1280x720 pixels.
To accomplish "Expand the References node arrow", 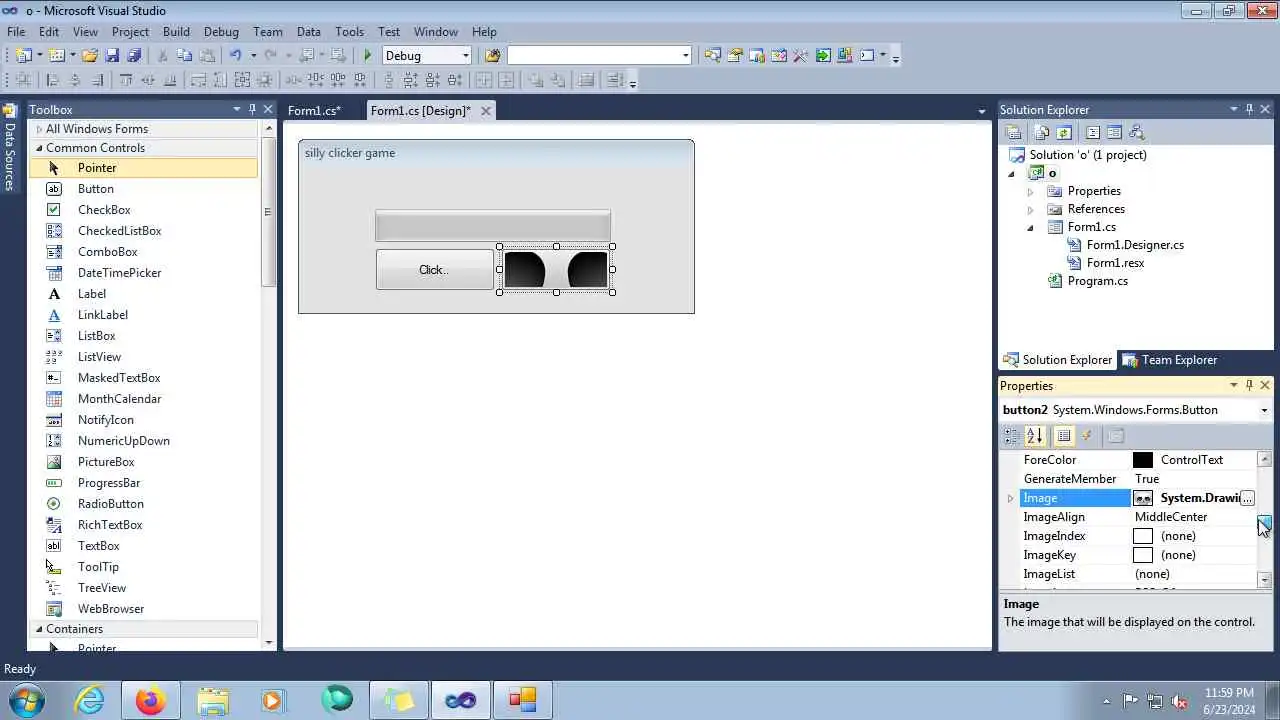I will (1030, 209).
